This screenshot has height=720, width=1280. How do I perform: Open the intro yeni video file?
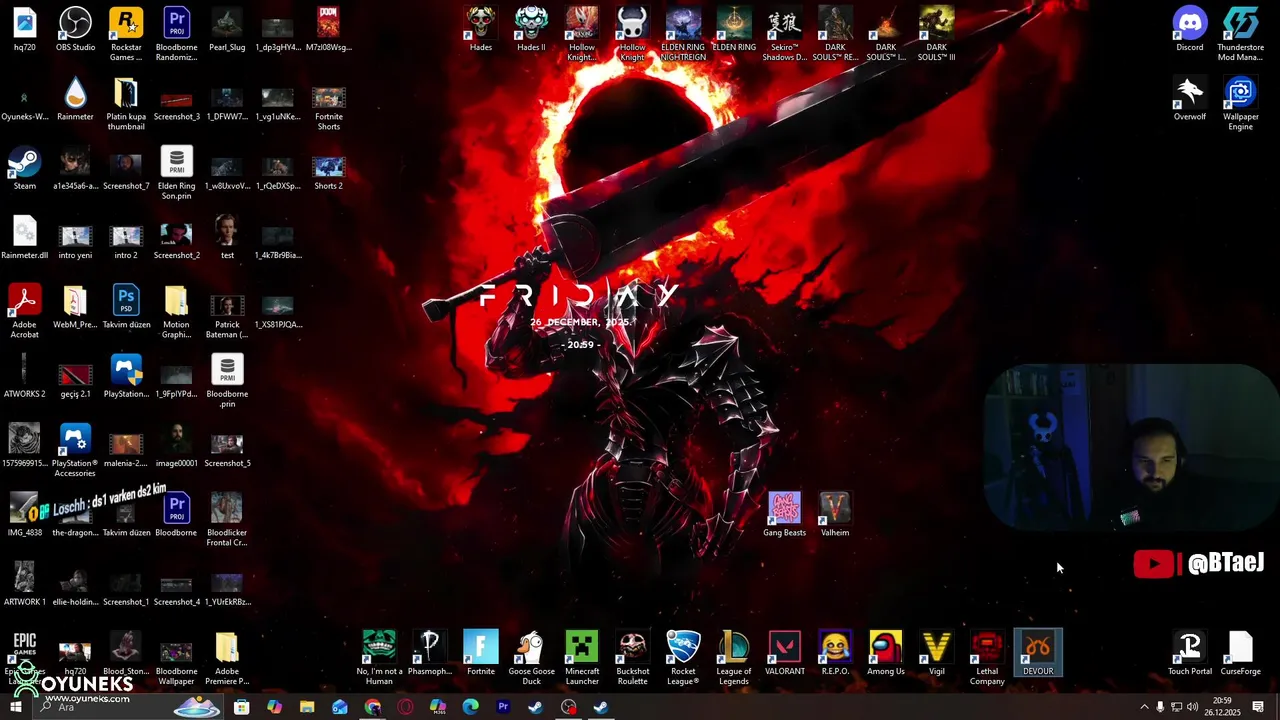click(75, 241)
